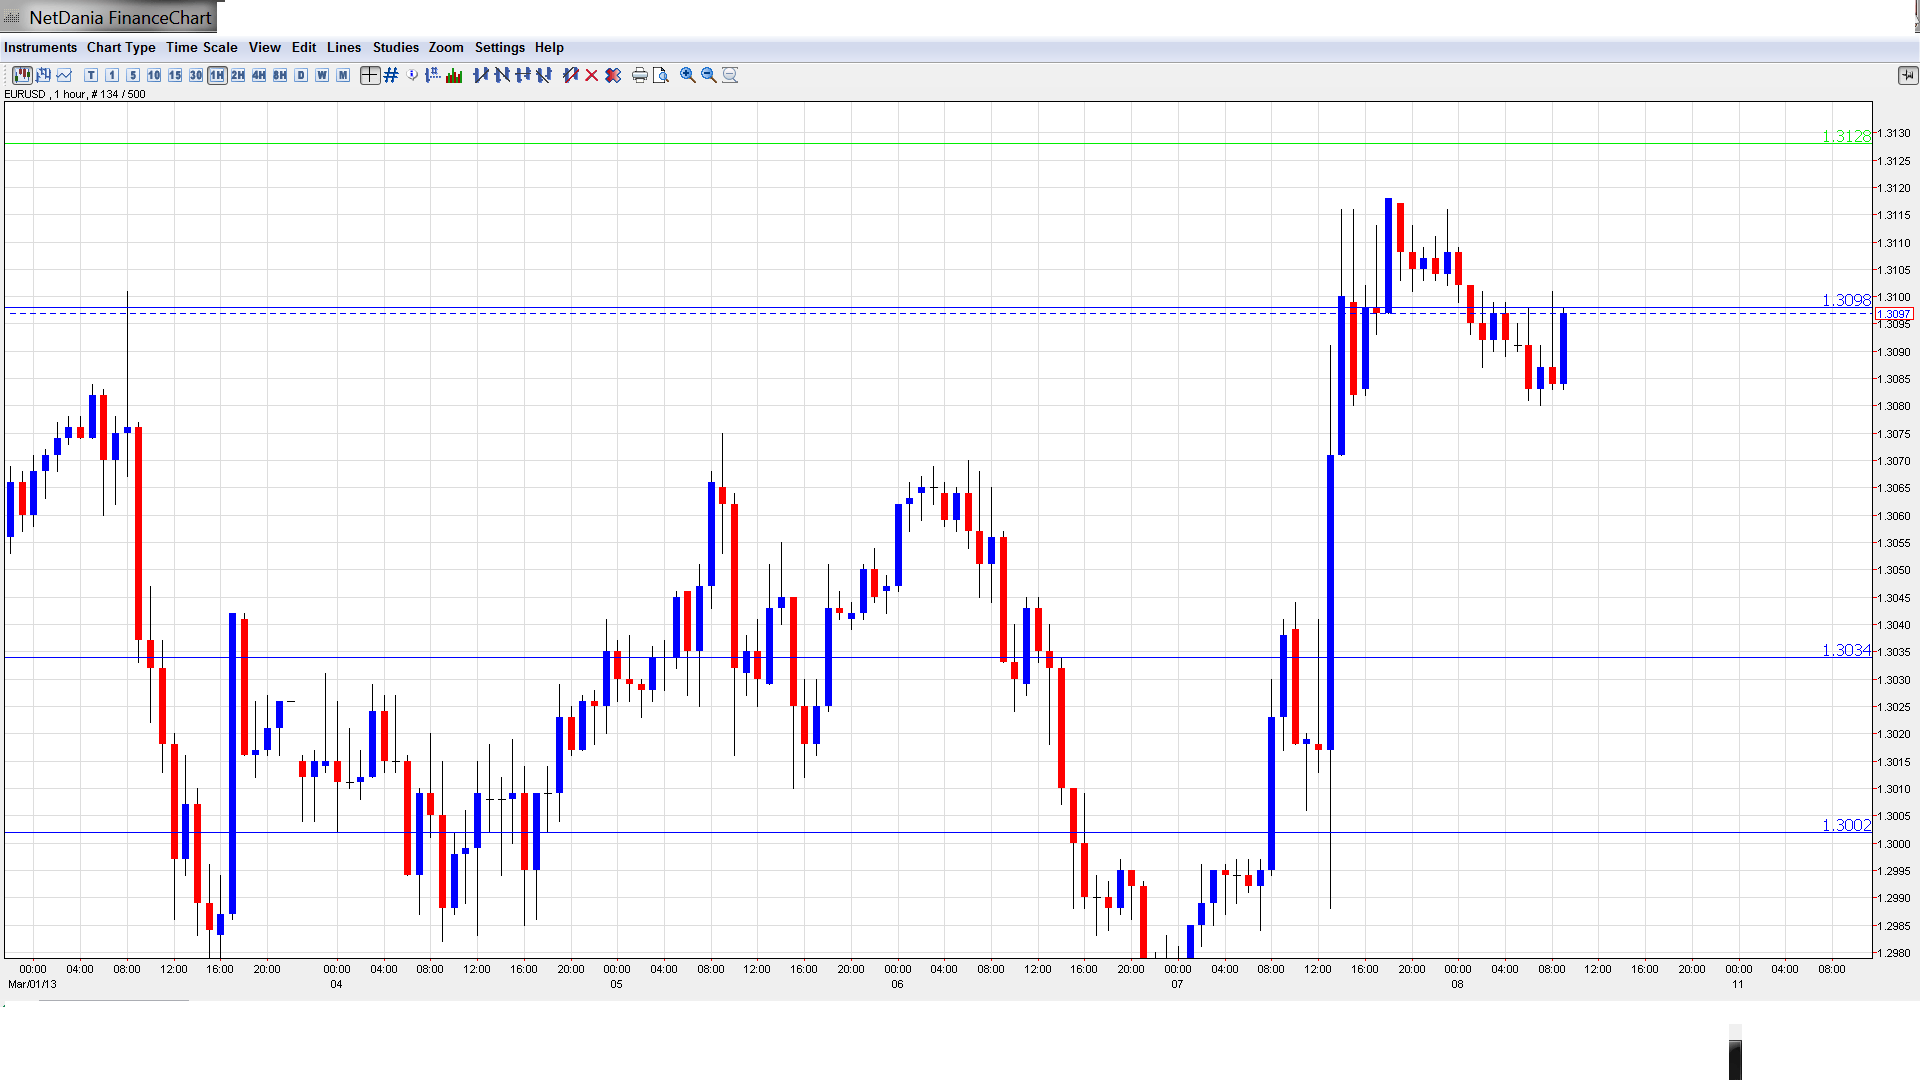Click the zoom out magnifier
The image size is (1920, 1080).
click(x=709, y=75)
